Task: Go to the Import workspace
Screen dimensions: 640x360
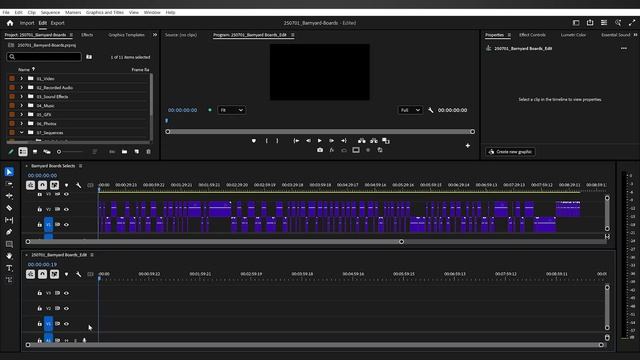Action: click(27, 23)
